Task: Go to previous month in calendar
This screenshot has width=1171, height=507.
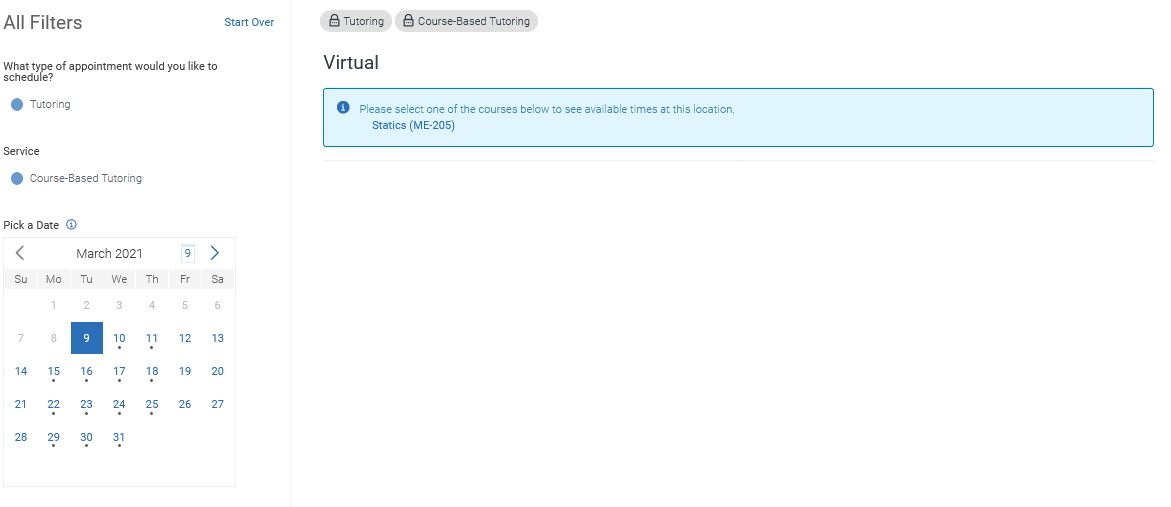Action: click(20, 253)
